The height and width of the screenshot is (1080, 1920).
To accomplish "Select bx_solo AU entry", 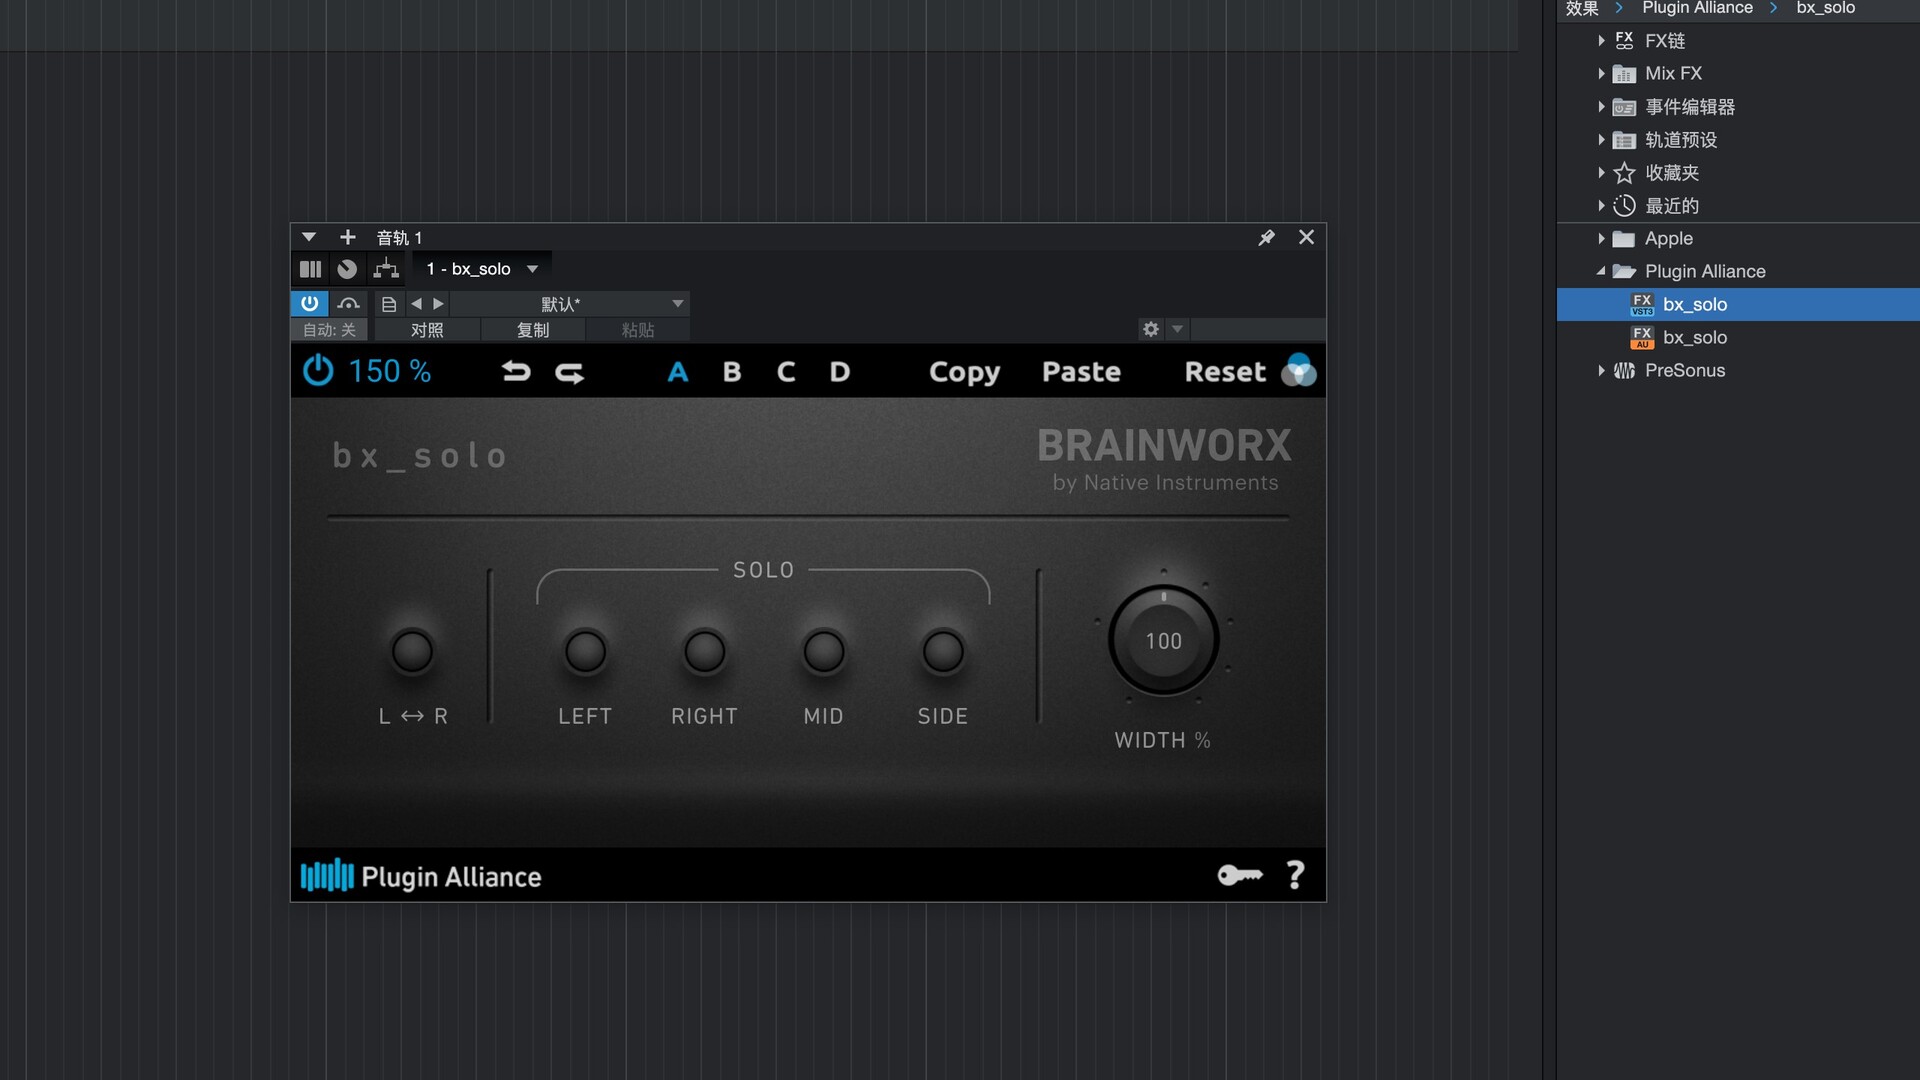I will pos(1738,337).
